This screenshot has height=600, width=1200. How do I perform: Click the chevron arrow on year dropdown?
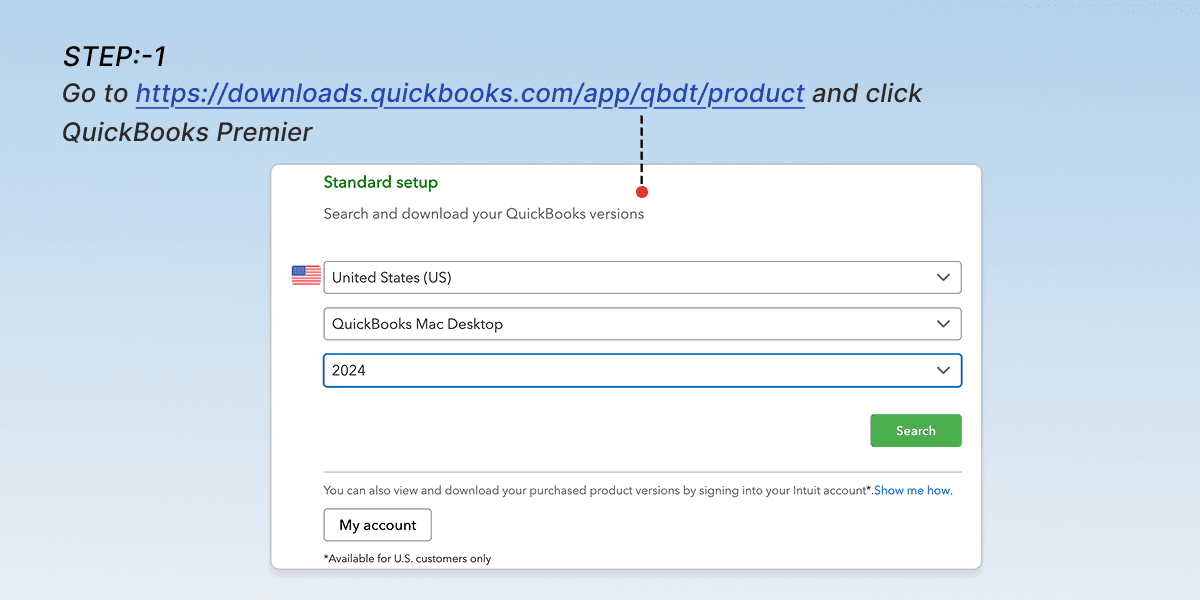943,370
